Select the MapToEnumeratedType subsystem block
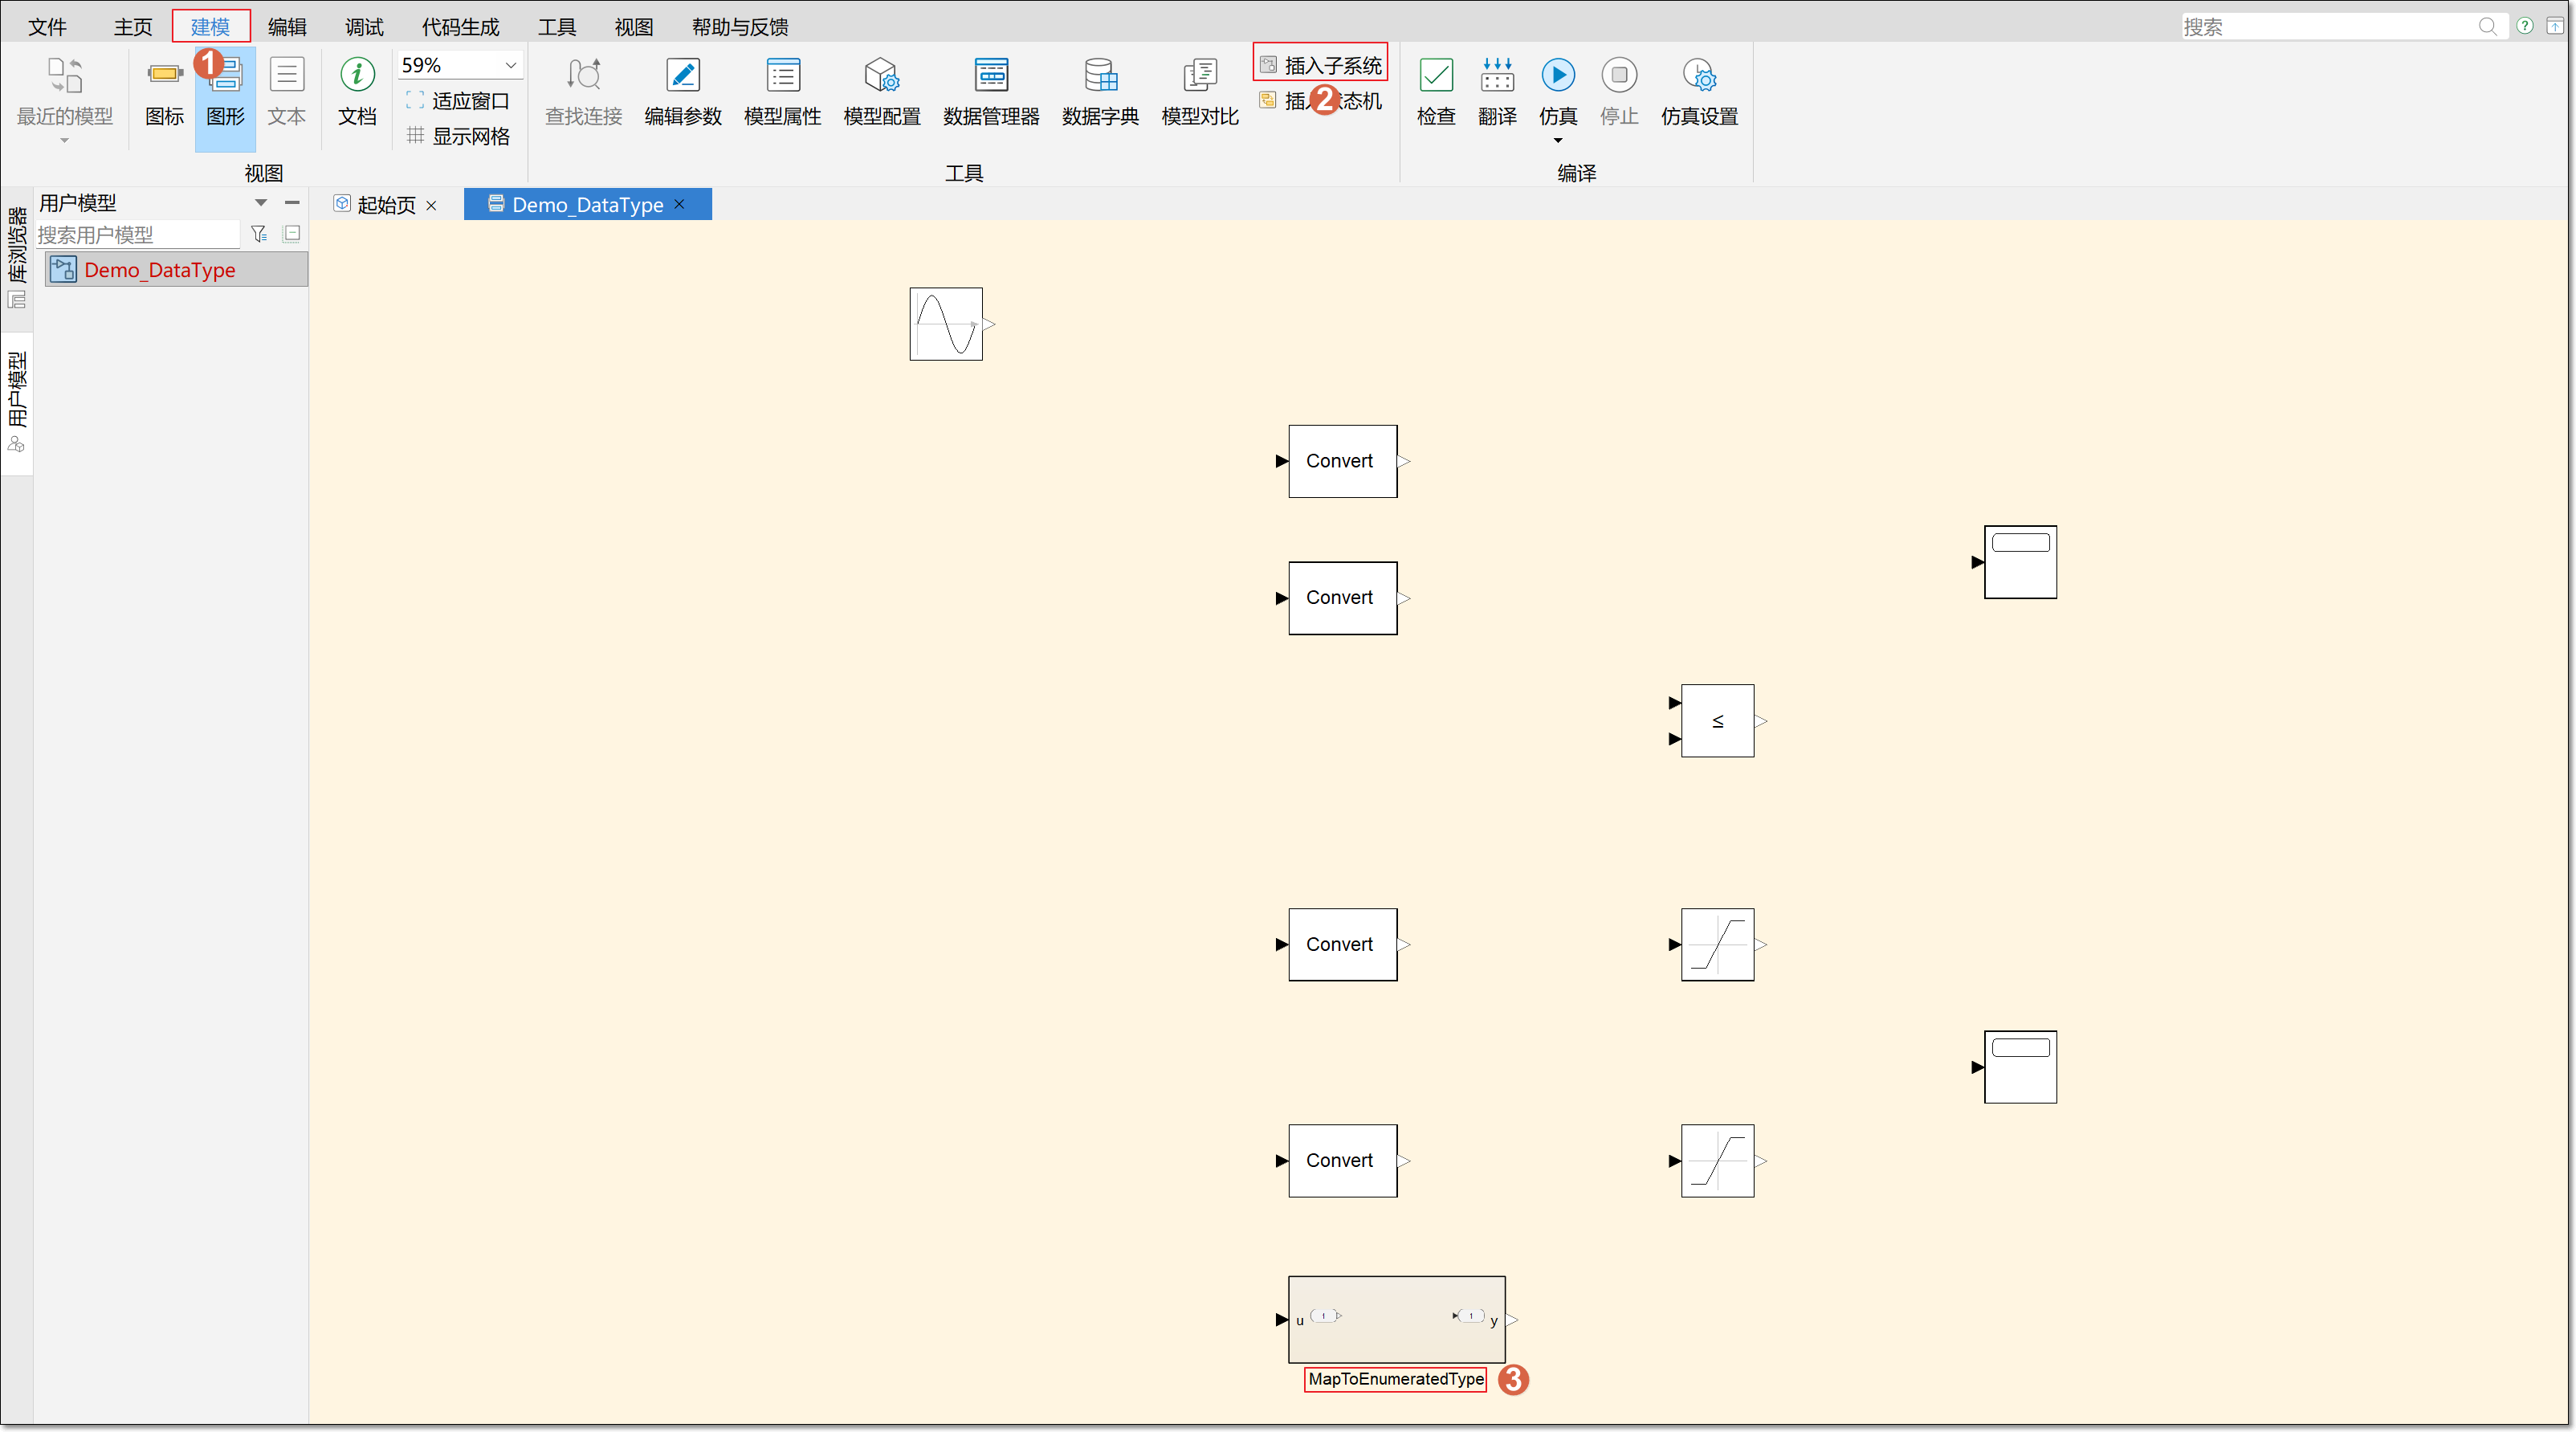 point(1396,1319)
